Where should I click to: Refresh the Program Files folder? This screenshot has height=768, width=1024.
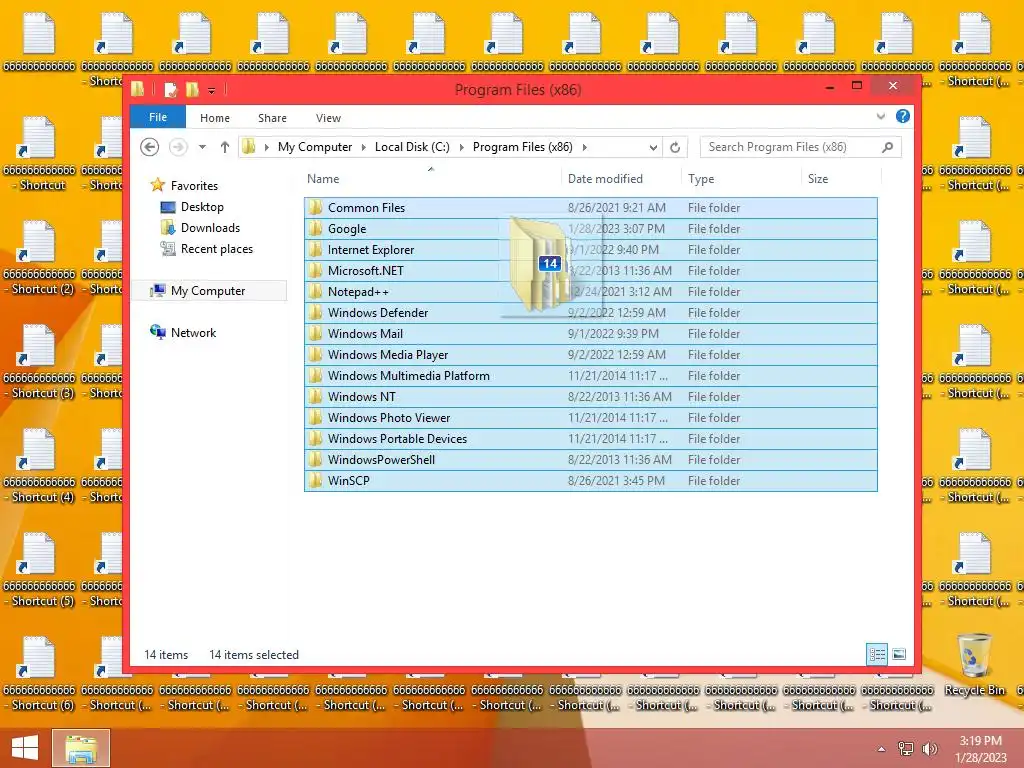pos(675,148)
